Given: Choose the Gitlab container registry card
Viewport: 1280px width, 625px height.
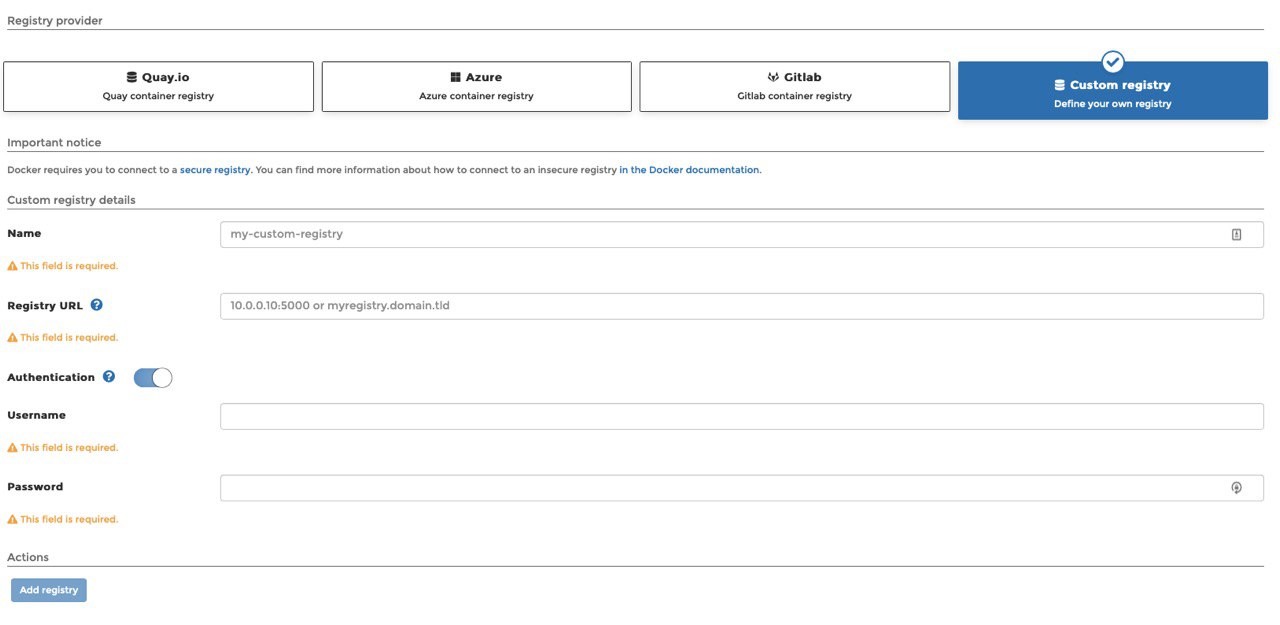Looking at the screenshot, I should (795, 87).
